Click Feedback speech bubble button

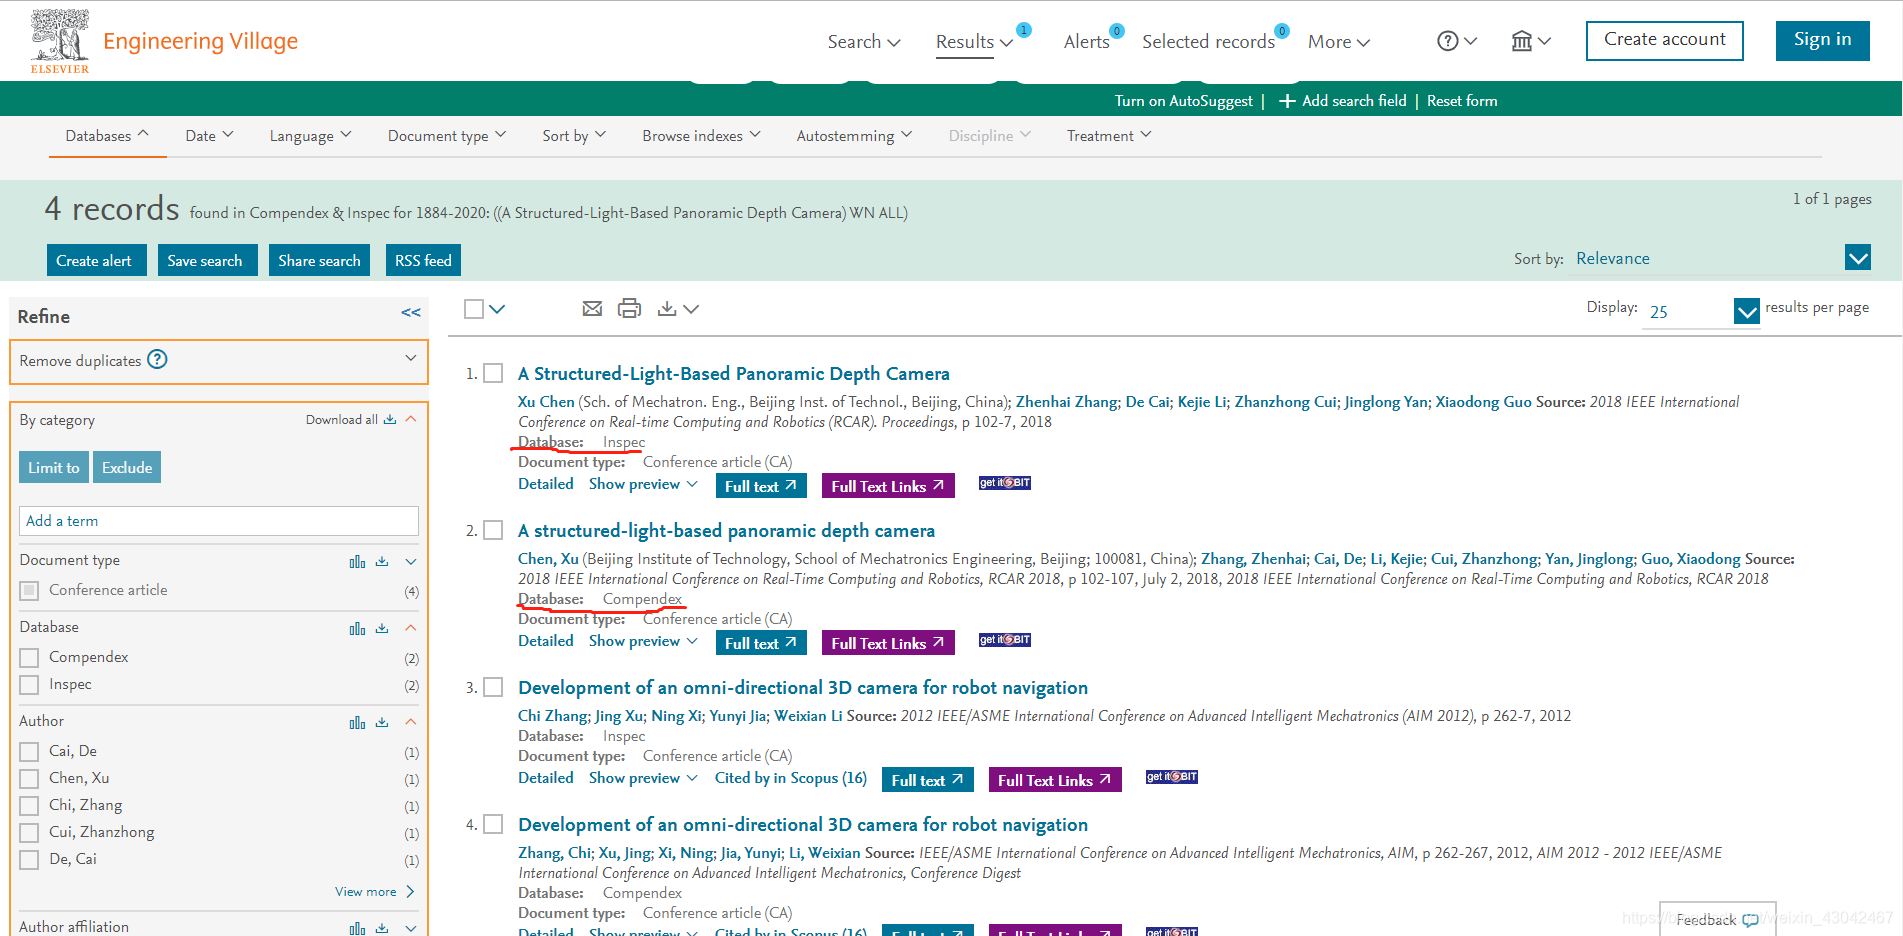[1717, 920]
